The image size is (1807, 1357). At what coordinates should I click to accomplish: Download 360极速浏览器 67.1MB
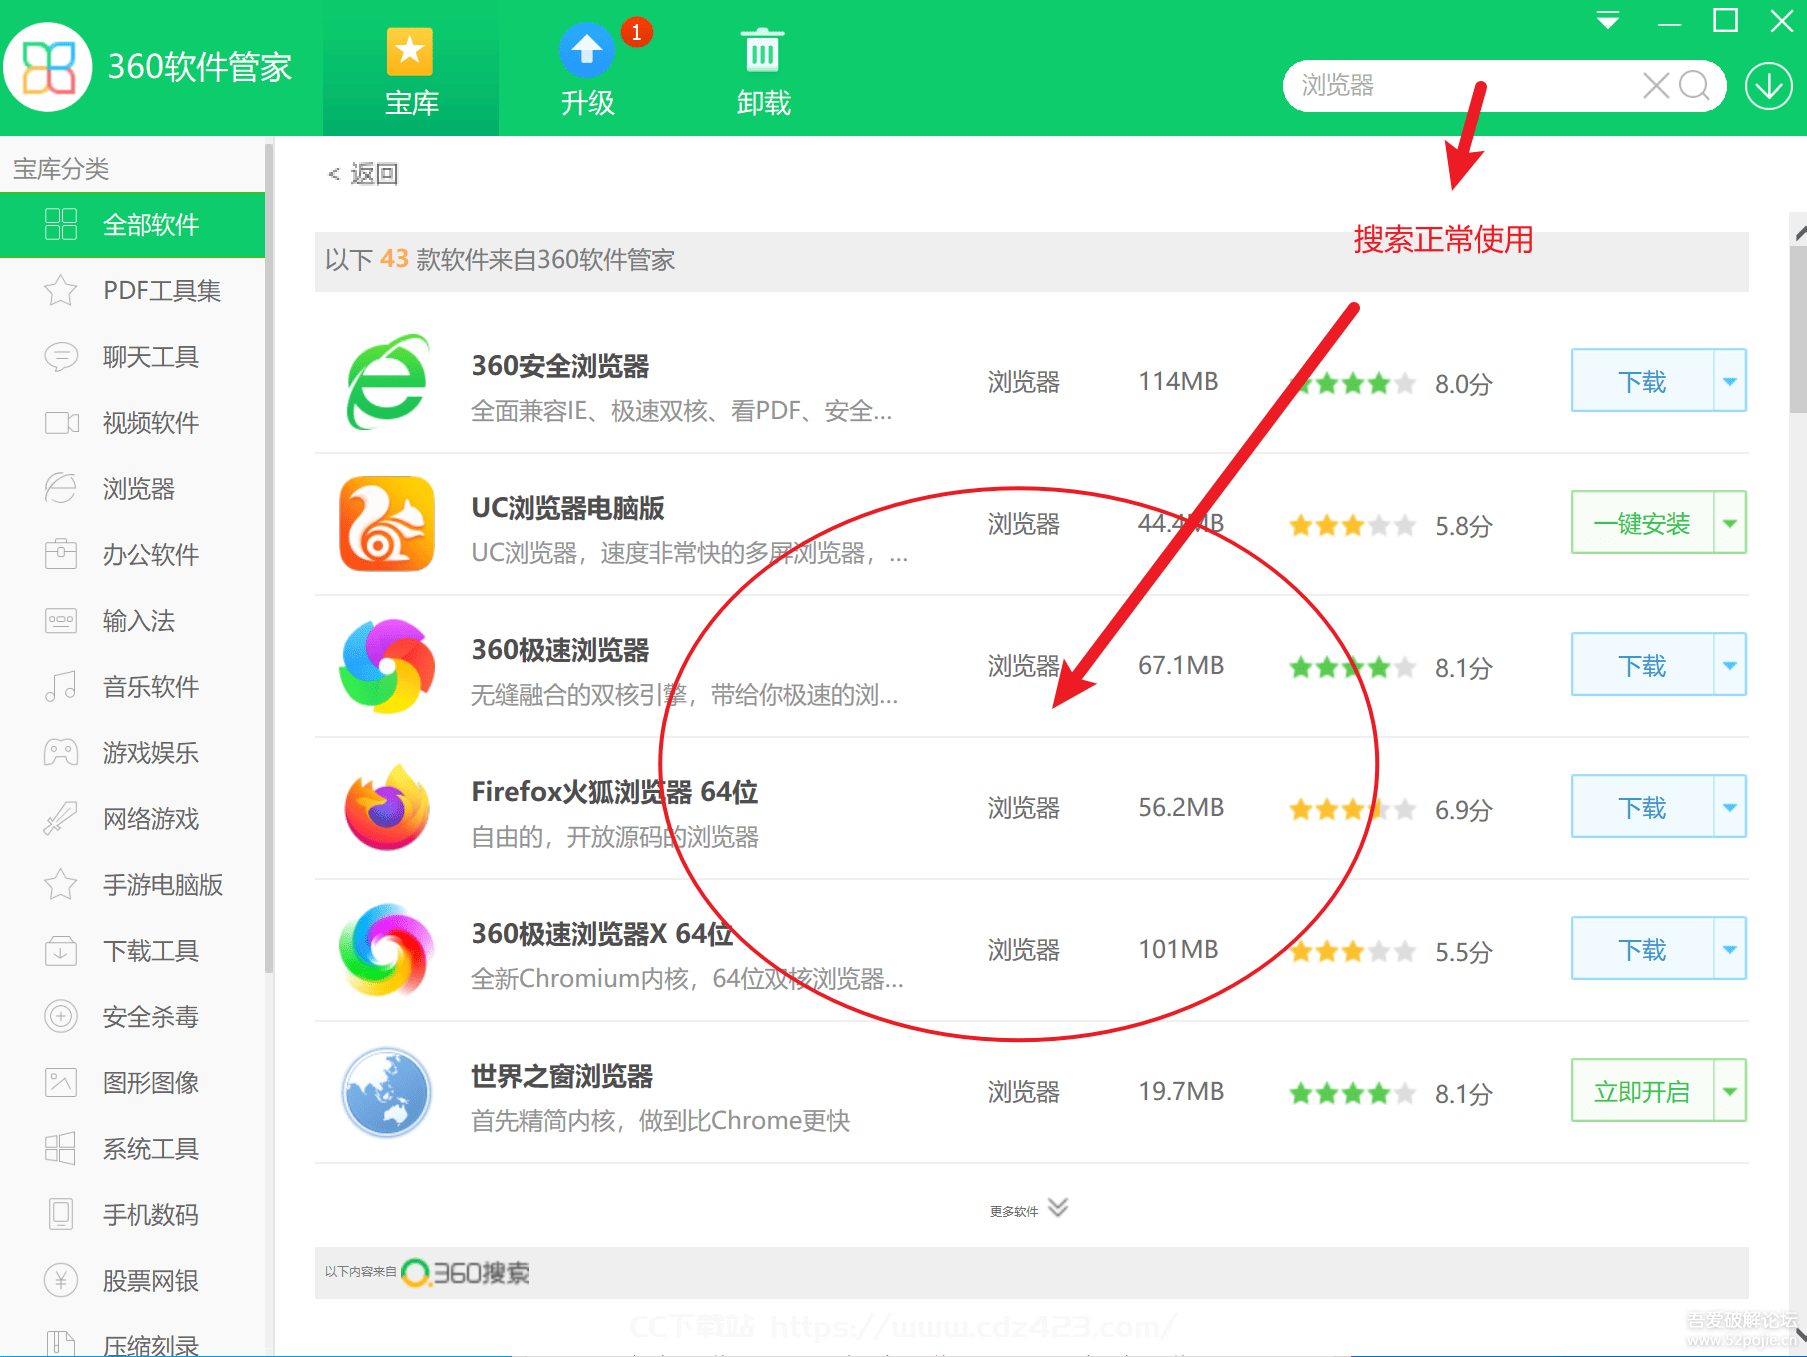tap(1642, 665)
